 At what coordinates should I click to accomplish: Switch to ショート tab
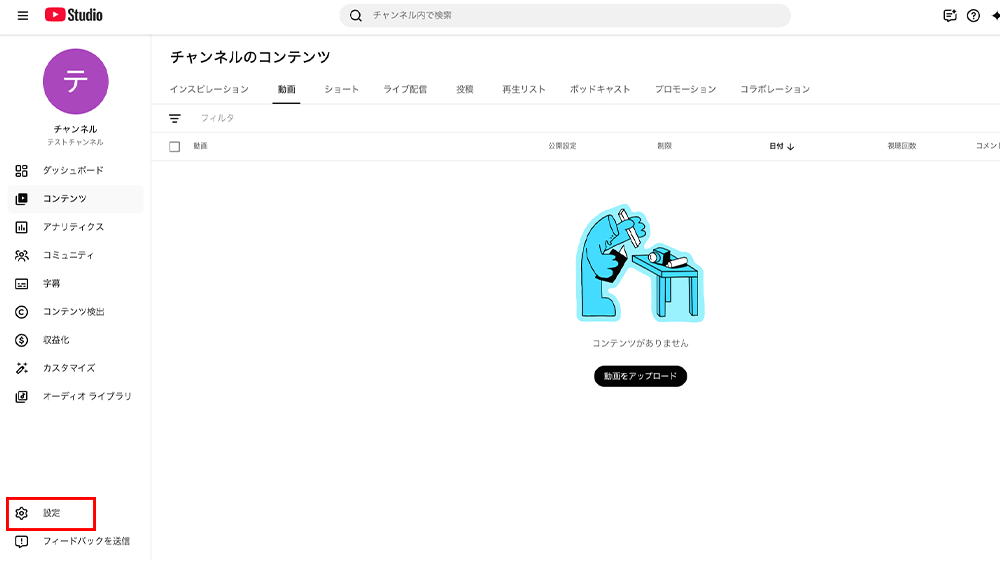(341, 89)
